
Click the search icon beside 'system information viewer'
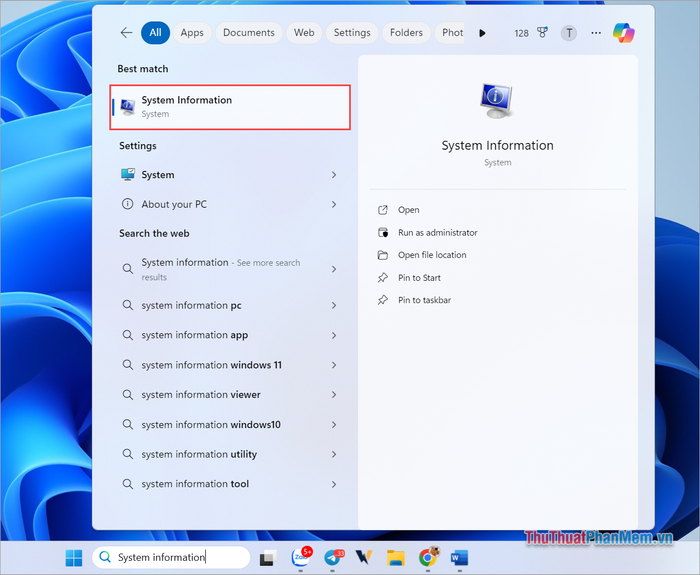pos(128,395)
